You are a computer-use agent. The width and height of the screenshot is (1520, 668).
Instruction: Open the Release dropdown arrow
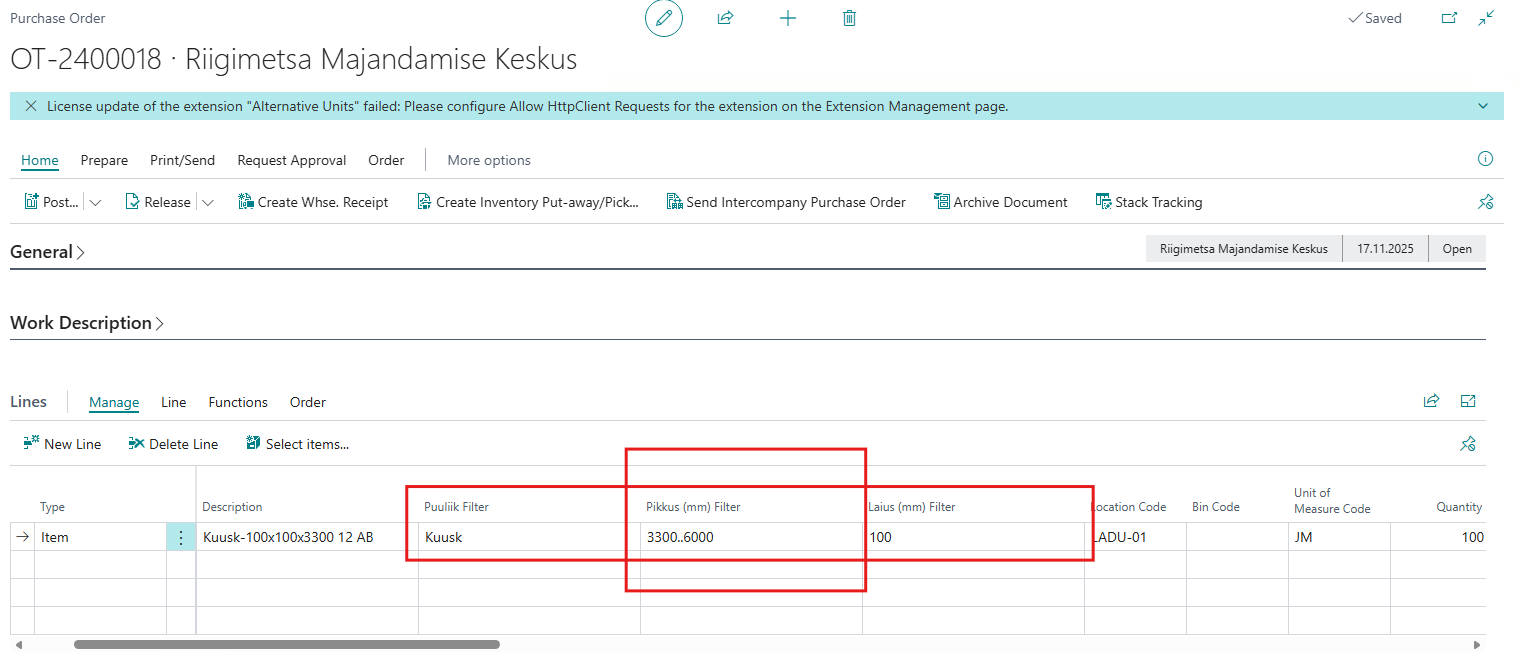click(x=208, y=202)
